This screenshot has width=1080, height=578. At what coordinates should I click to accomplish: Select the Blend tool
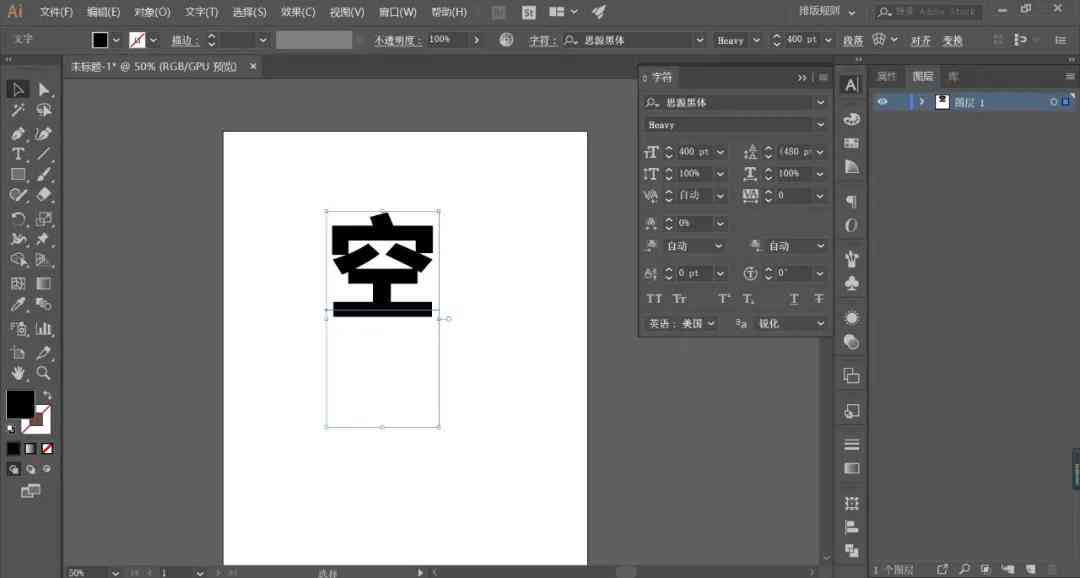pos(43,305)
